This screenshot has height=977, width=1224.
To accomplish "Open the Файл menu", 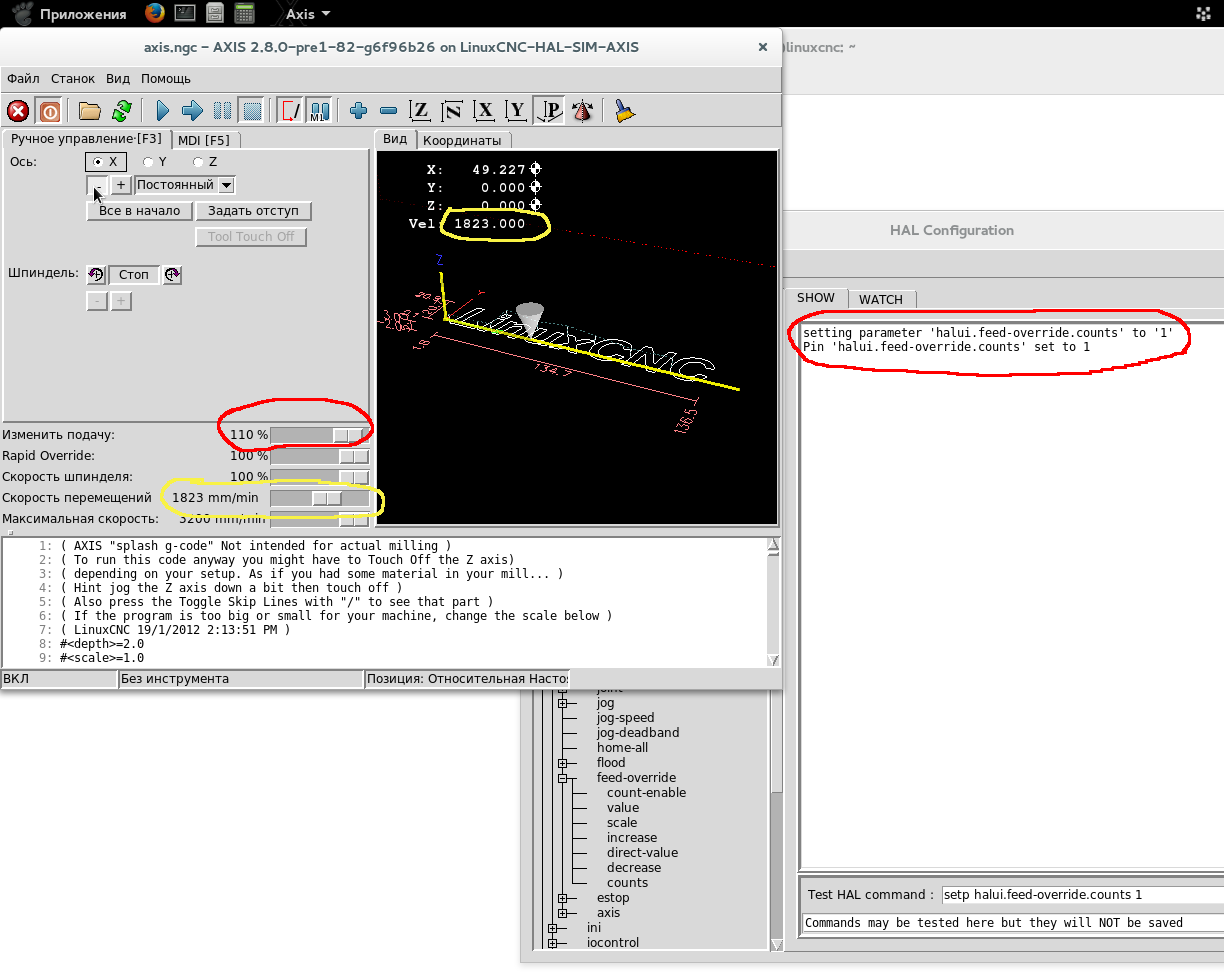I will [23, 79].
